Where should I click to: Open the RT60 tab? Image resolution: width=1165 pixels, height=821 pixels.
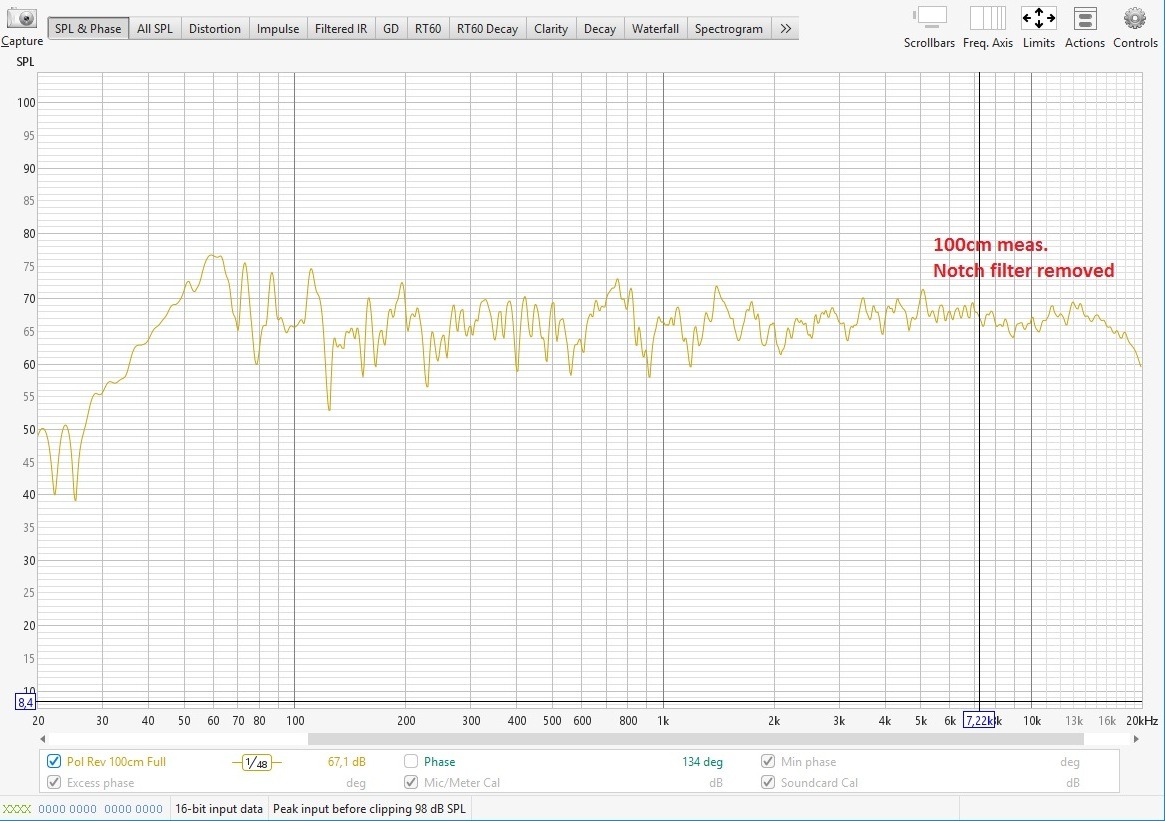pyautogui.click(x=428, y=28)
